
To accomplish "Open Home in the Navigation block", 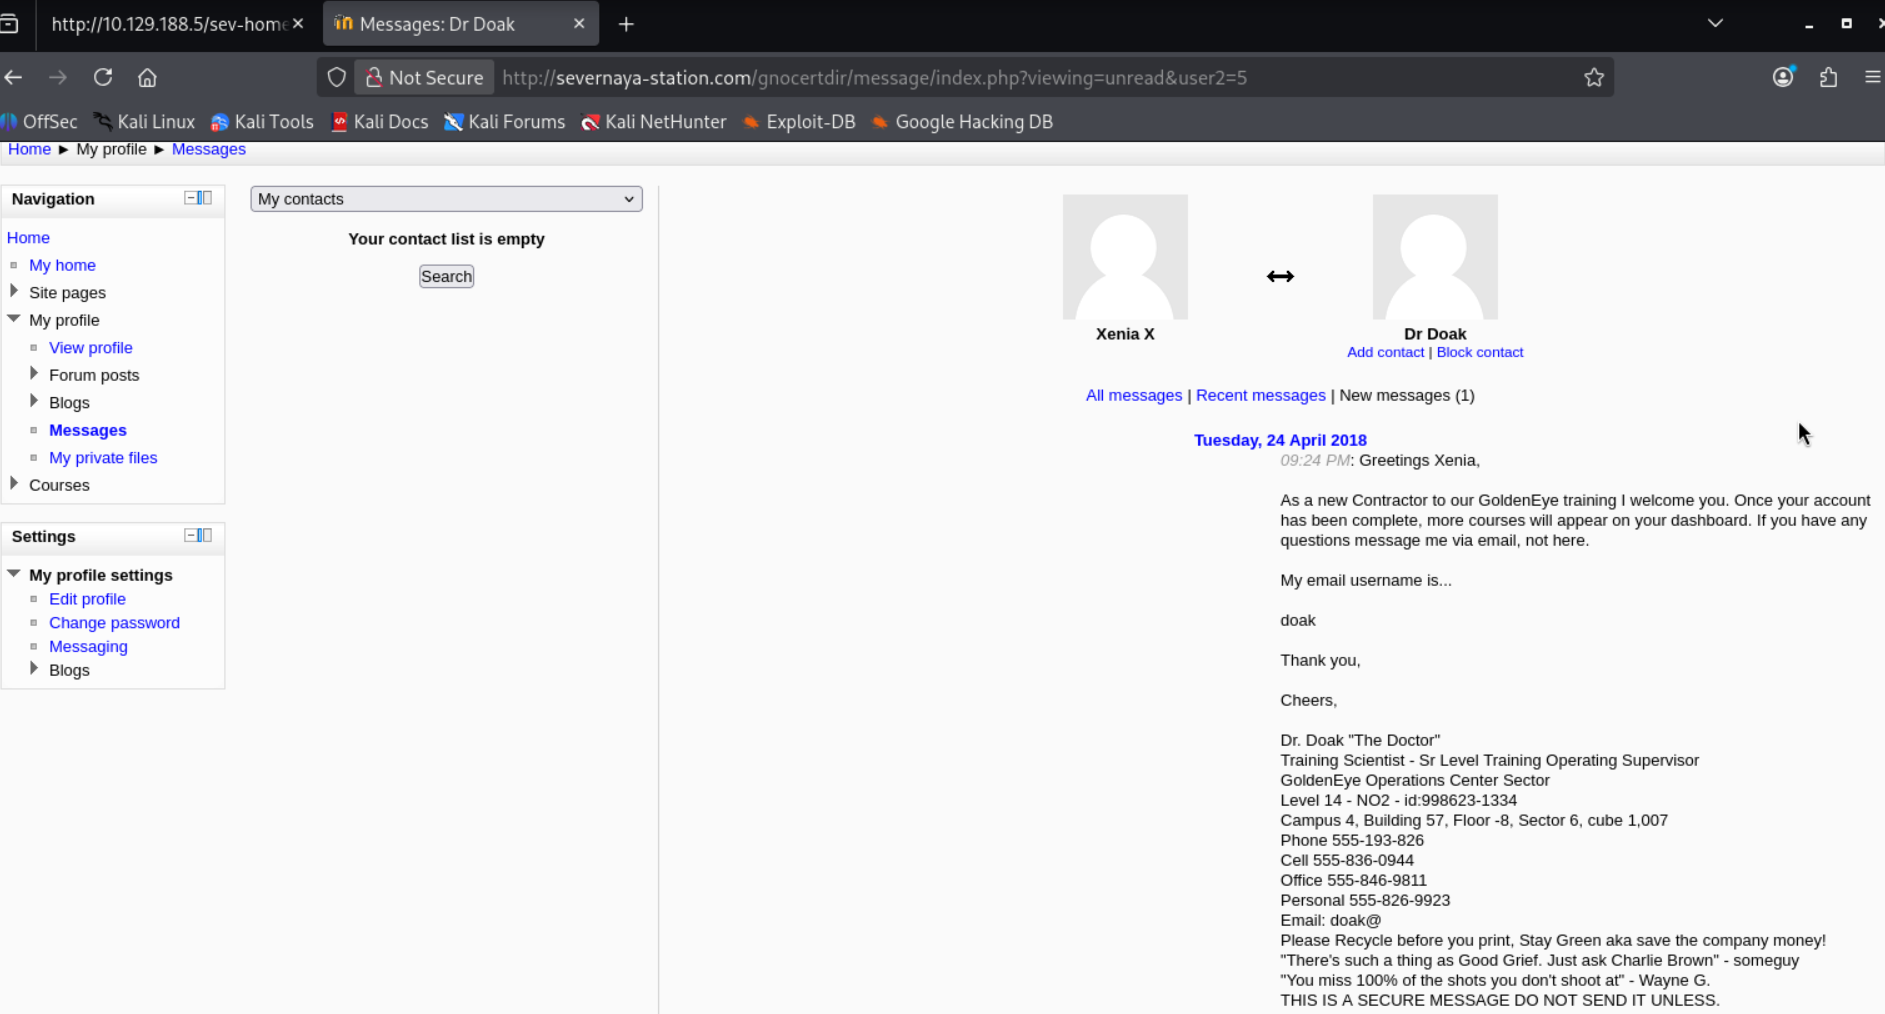I will [28, 237].
